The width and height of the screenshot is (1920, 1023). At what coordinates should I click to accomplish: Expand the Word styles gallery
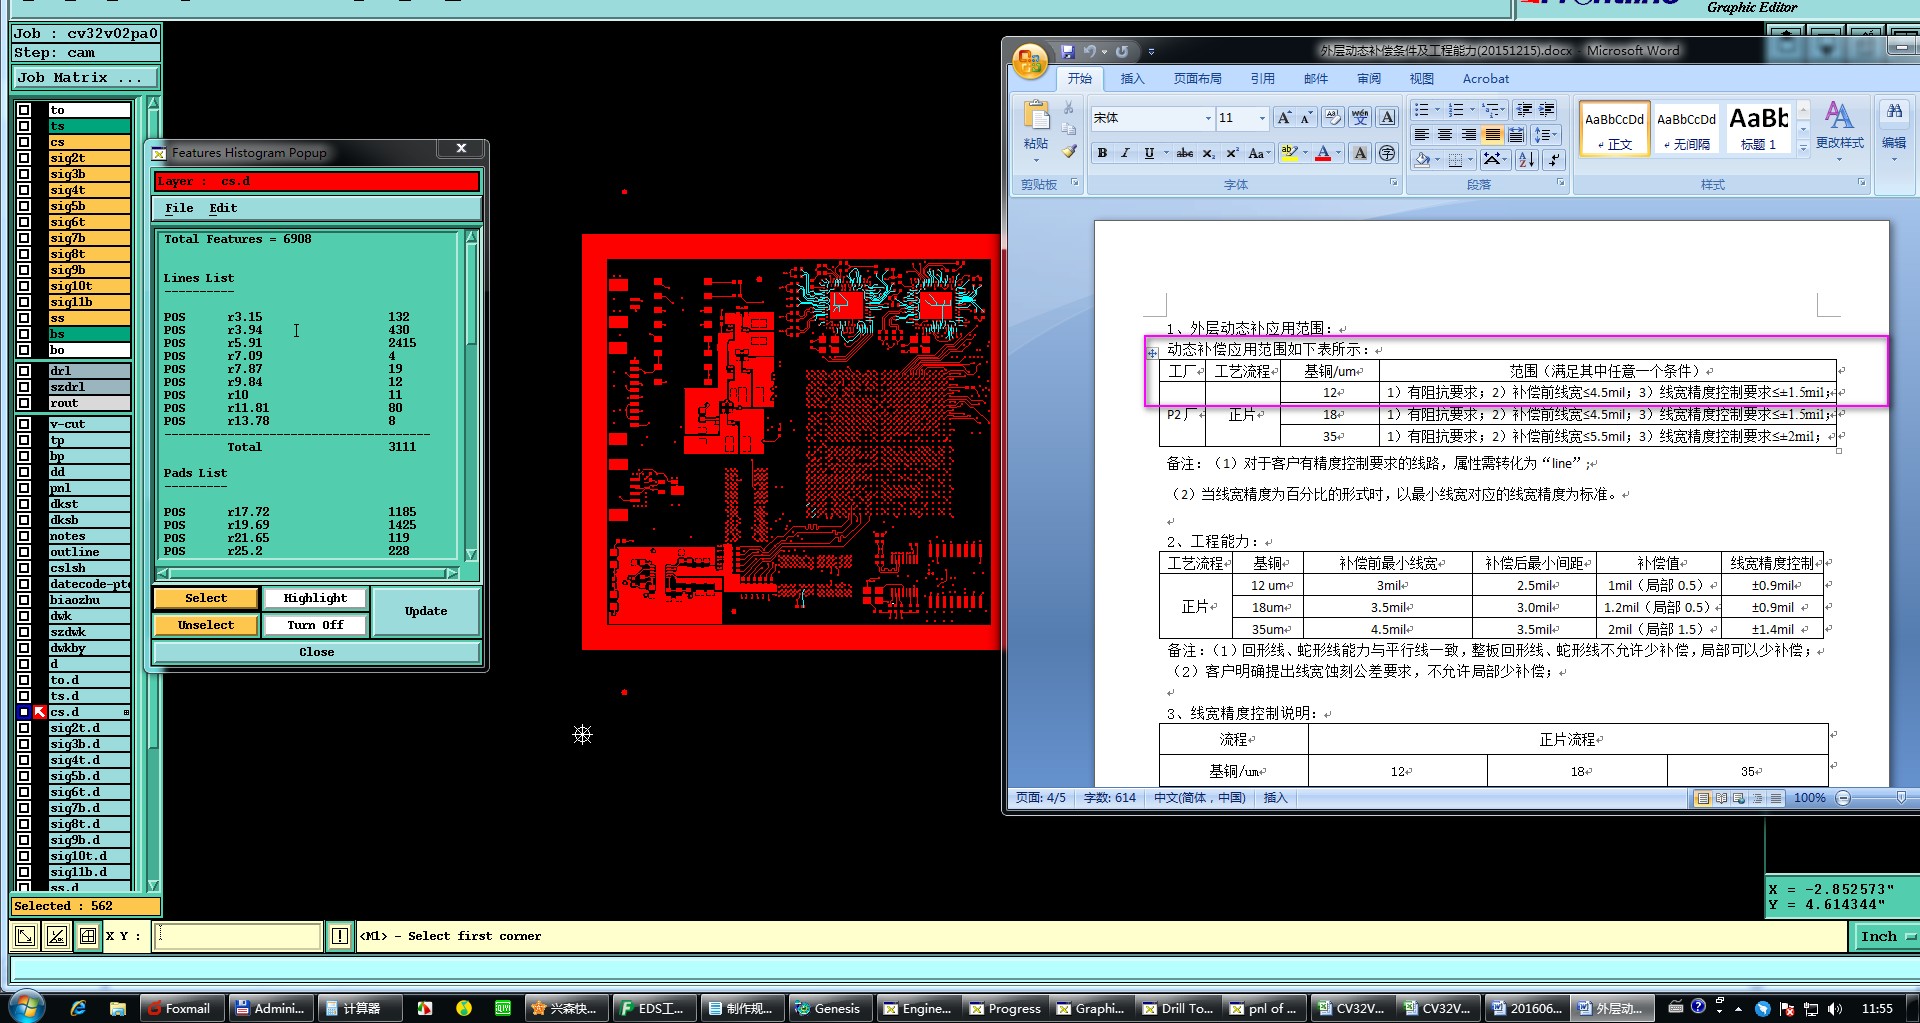pyautogui.click(x=1803, y=147)
